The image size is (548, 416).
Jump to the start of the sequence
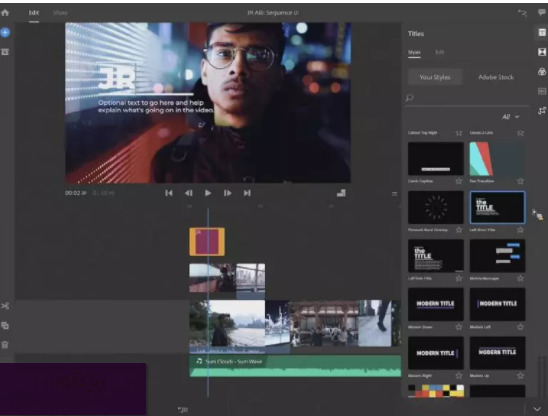coord(169,193)
